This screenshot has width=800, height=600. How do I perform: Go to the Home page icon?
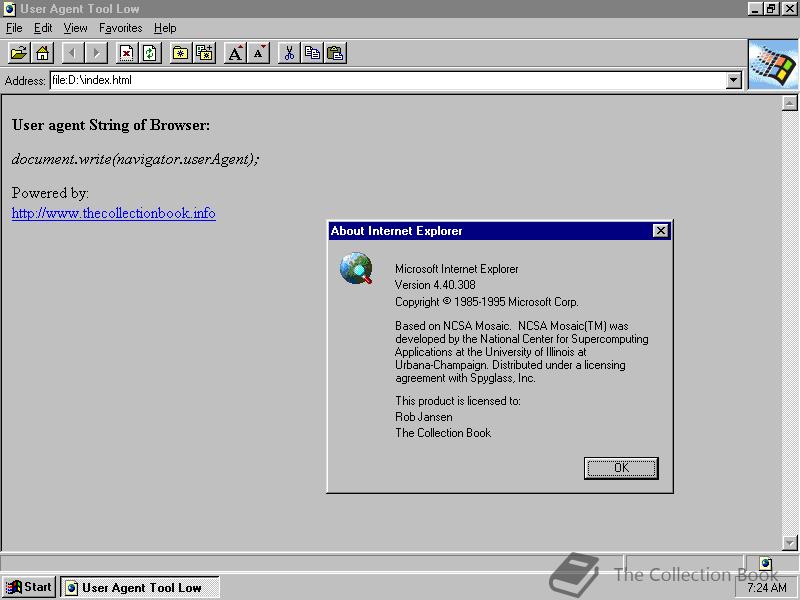point(42,53)
